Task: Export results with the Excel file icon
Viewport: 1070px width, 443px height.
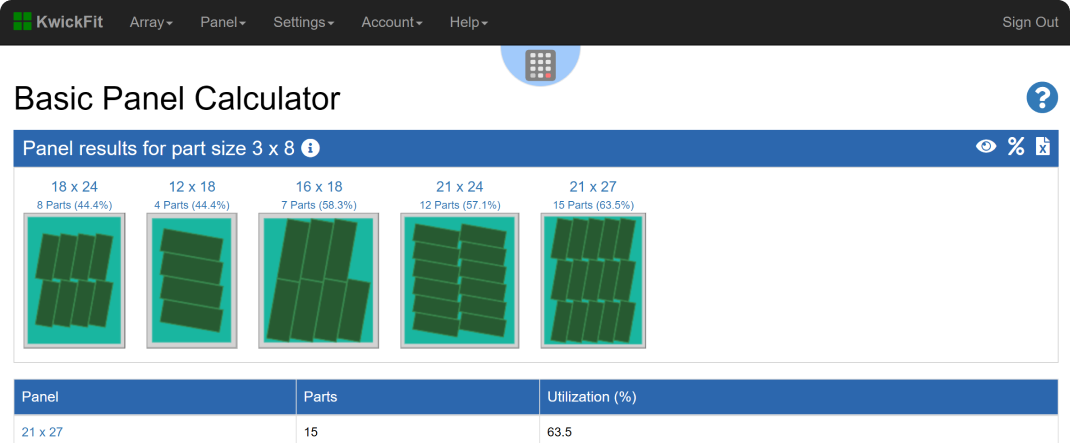Action: pos(1043,147)
